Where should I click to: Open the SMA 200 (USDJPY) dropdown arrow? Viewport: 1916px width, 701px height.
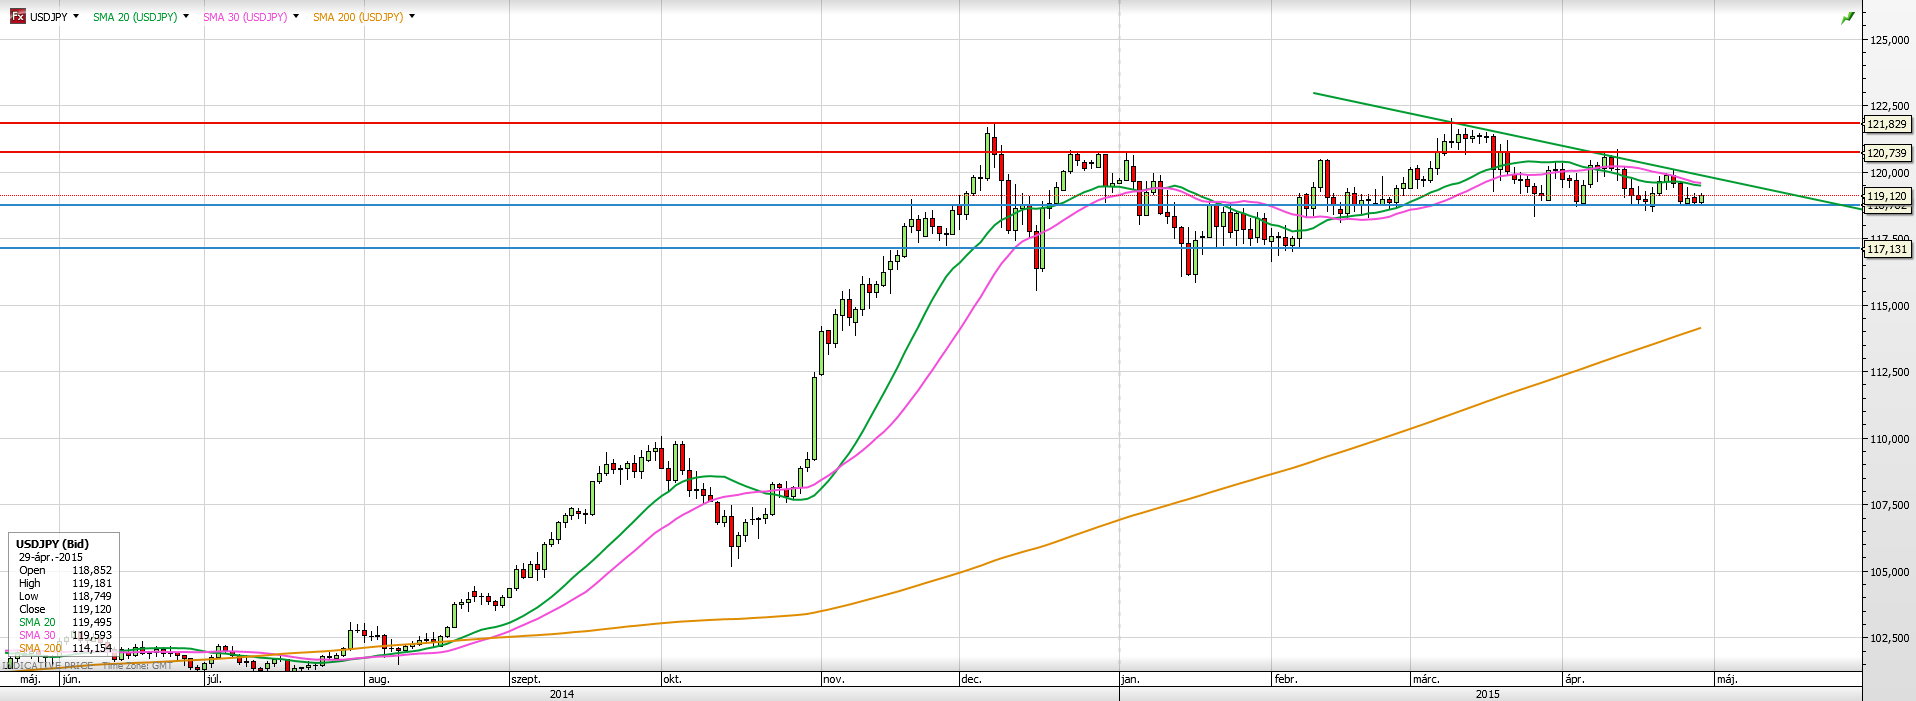[x=412, y=17]
